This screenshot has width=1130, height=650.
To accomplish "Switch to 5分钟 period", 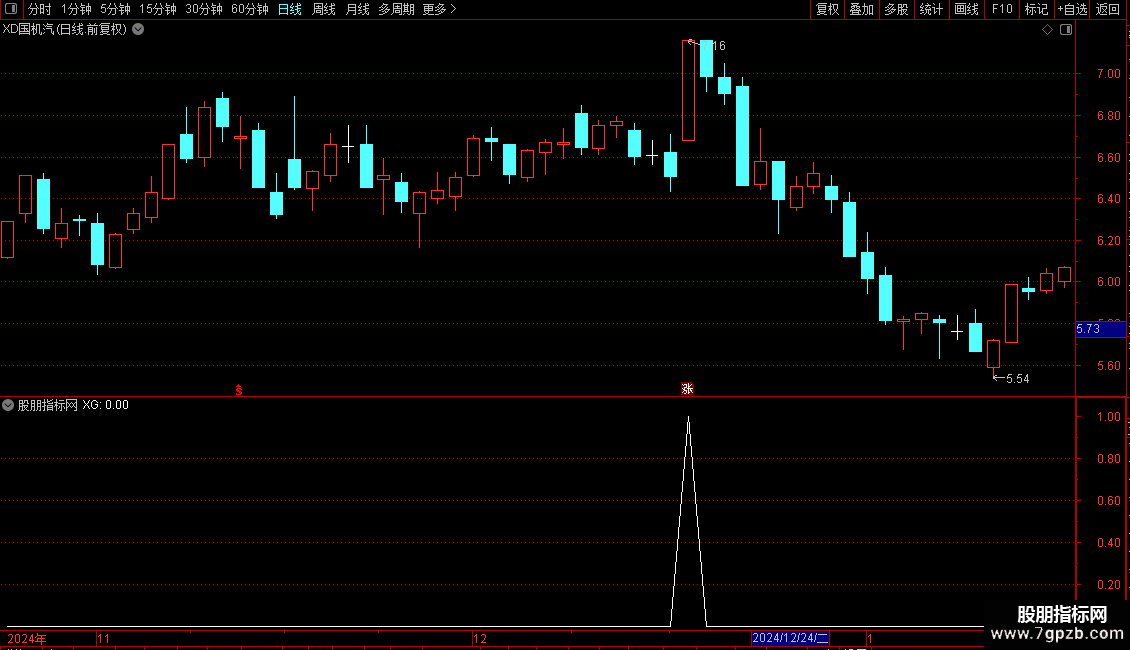I will [115, 9].
